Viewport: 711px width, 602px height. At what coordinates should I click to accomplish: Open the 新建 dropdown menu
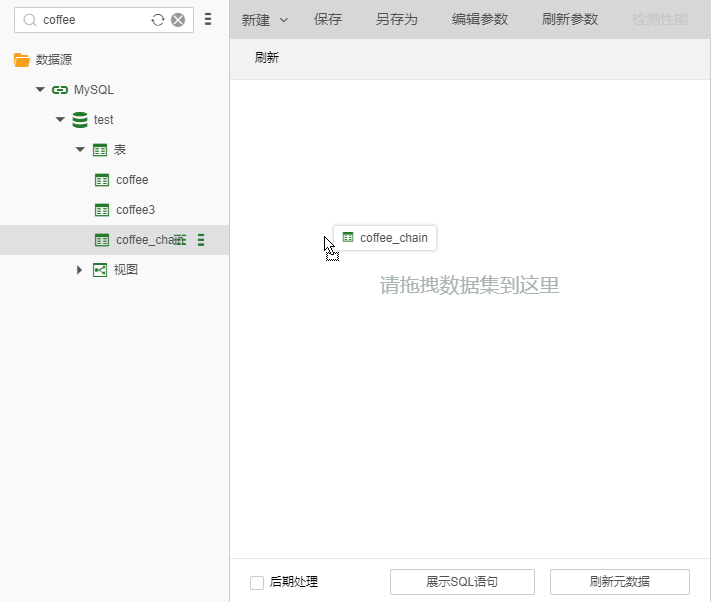tap(265, 20)
